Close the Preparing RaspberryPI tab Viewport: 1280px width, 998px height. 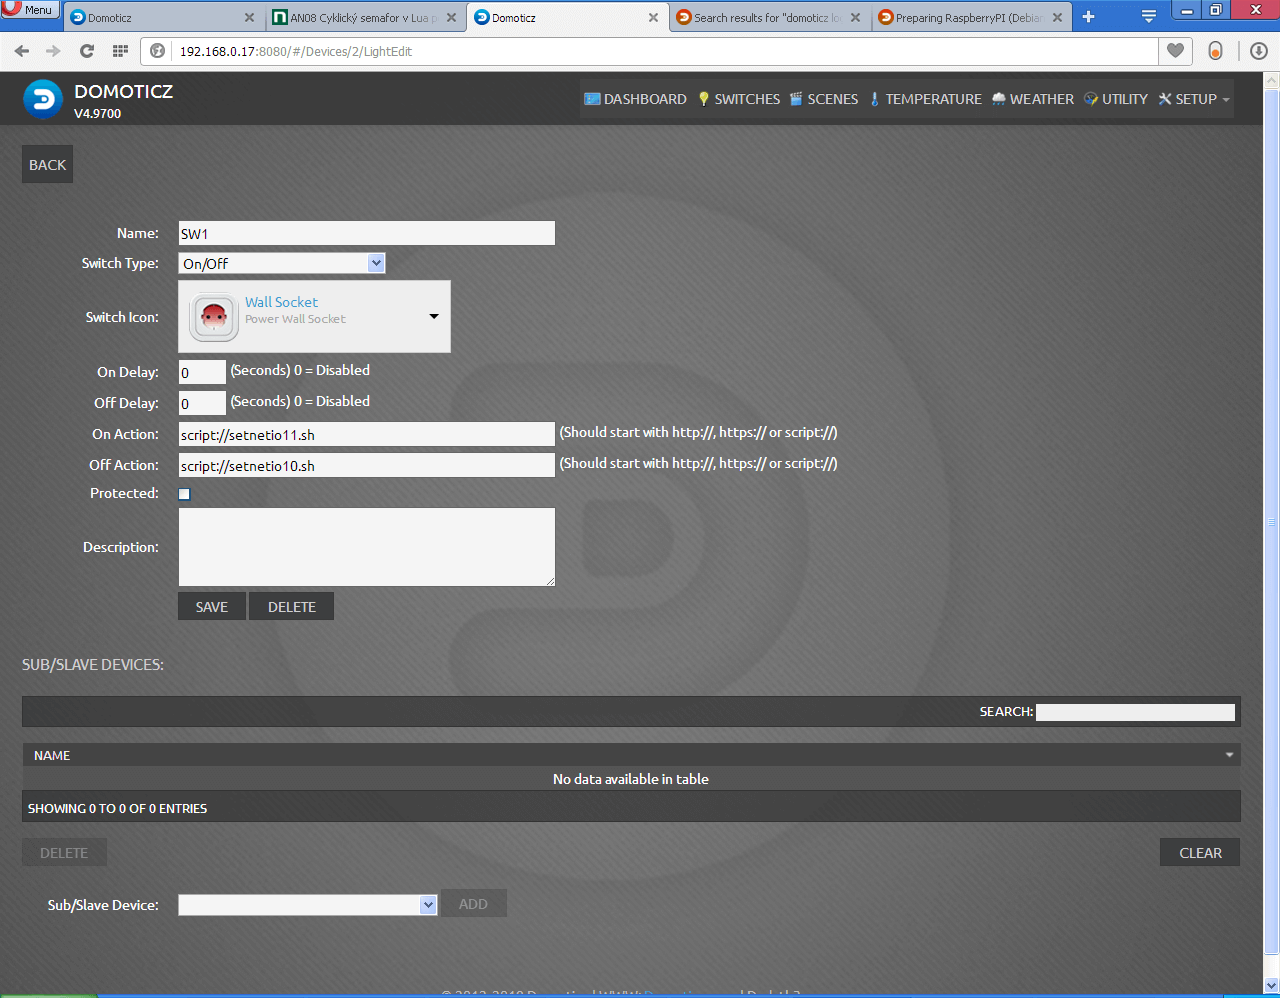coord(1057,18)
